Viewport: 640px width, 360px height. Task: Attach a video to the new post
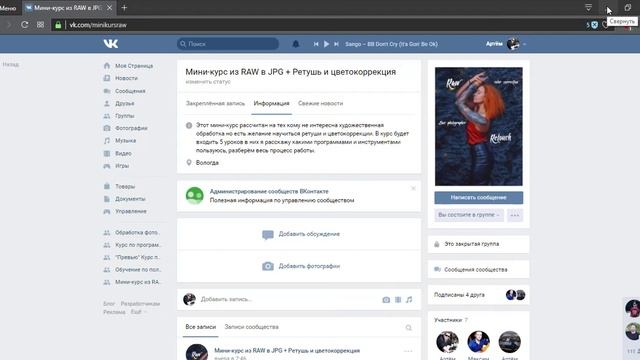pos(398,300)
